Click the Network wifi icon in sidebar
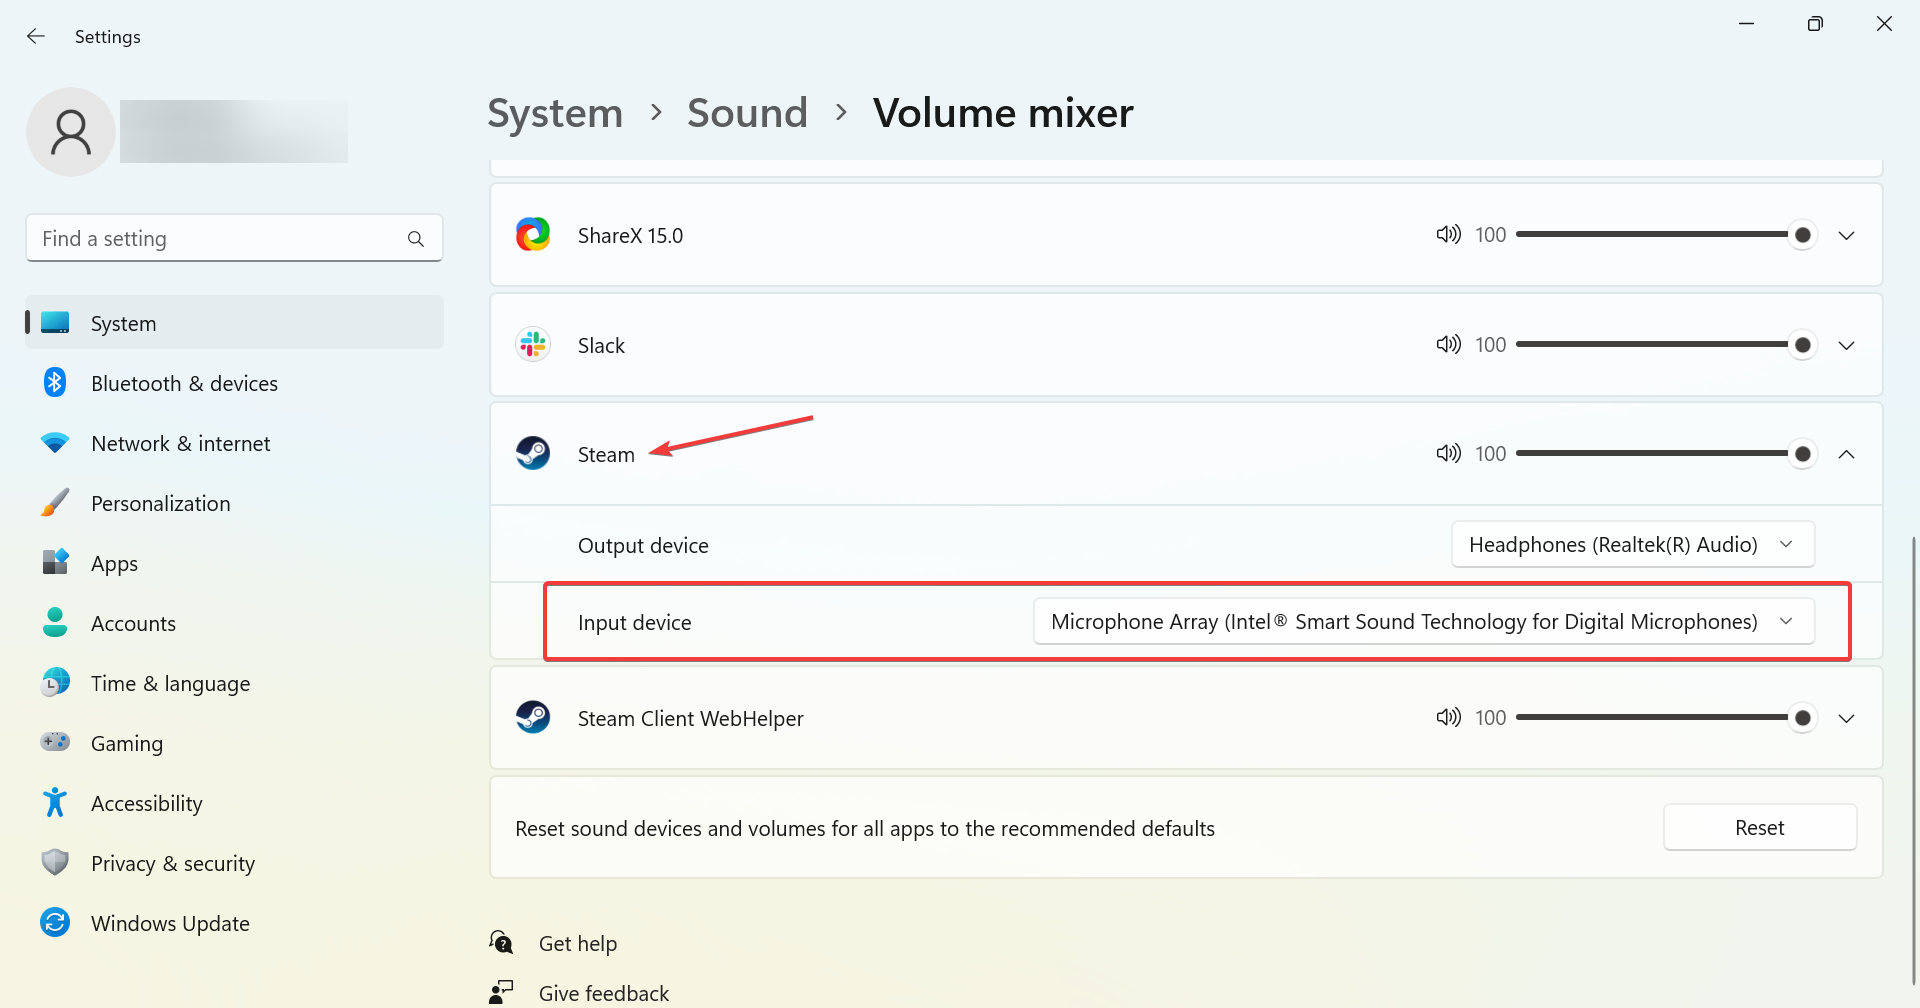Screen dimensions: 1920x1008 point(55,443)
